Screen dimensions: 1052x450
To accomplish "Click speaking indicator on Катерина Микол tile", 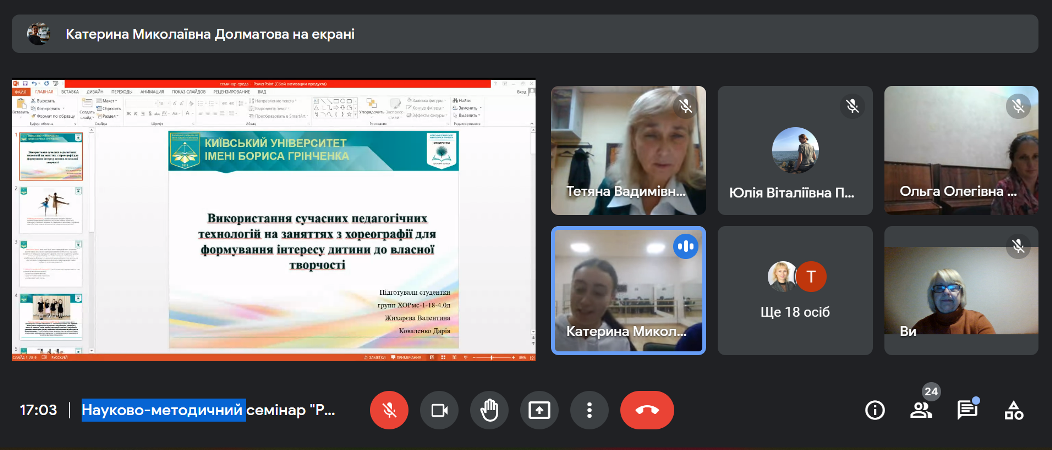I will tap(685, 246).
